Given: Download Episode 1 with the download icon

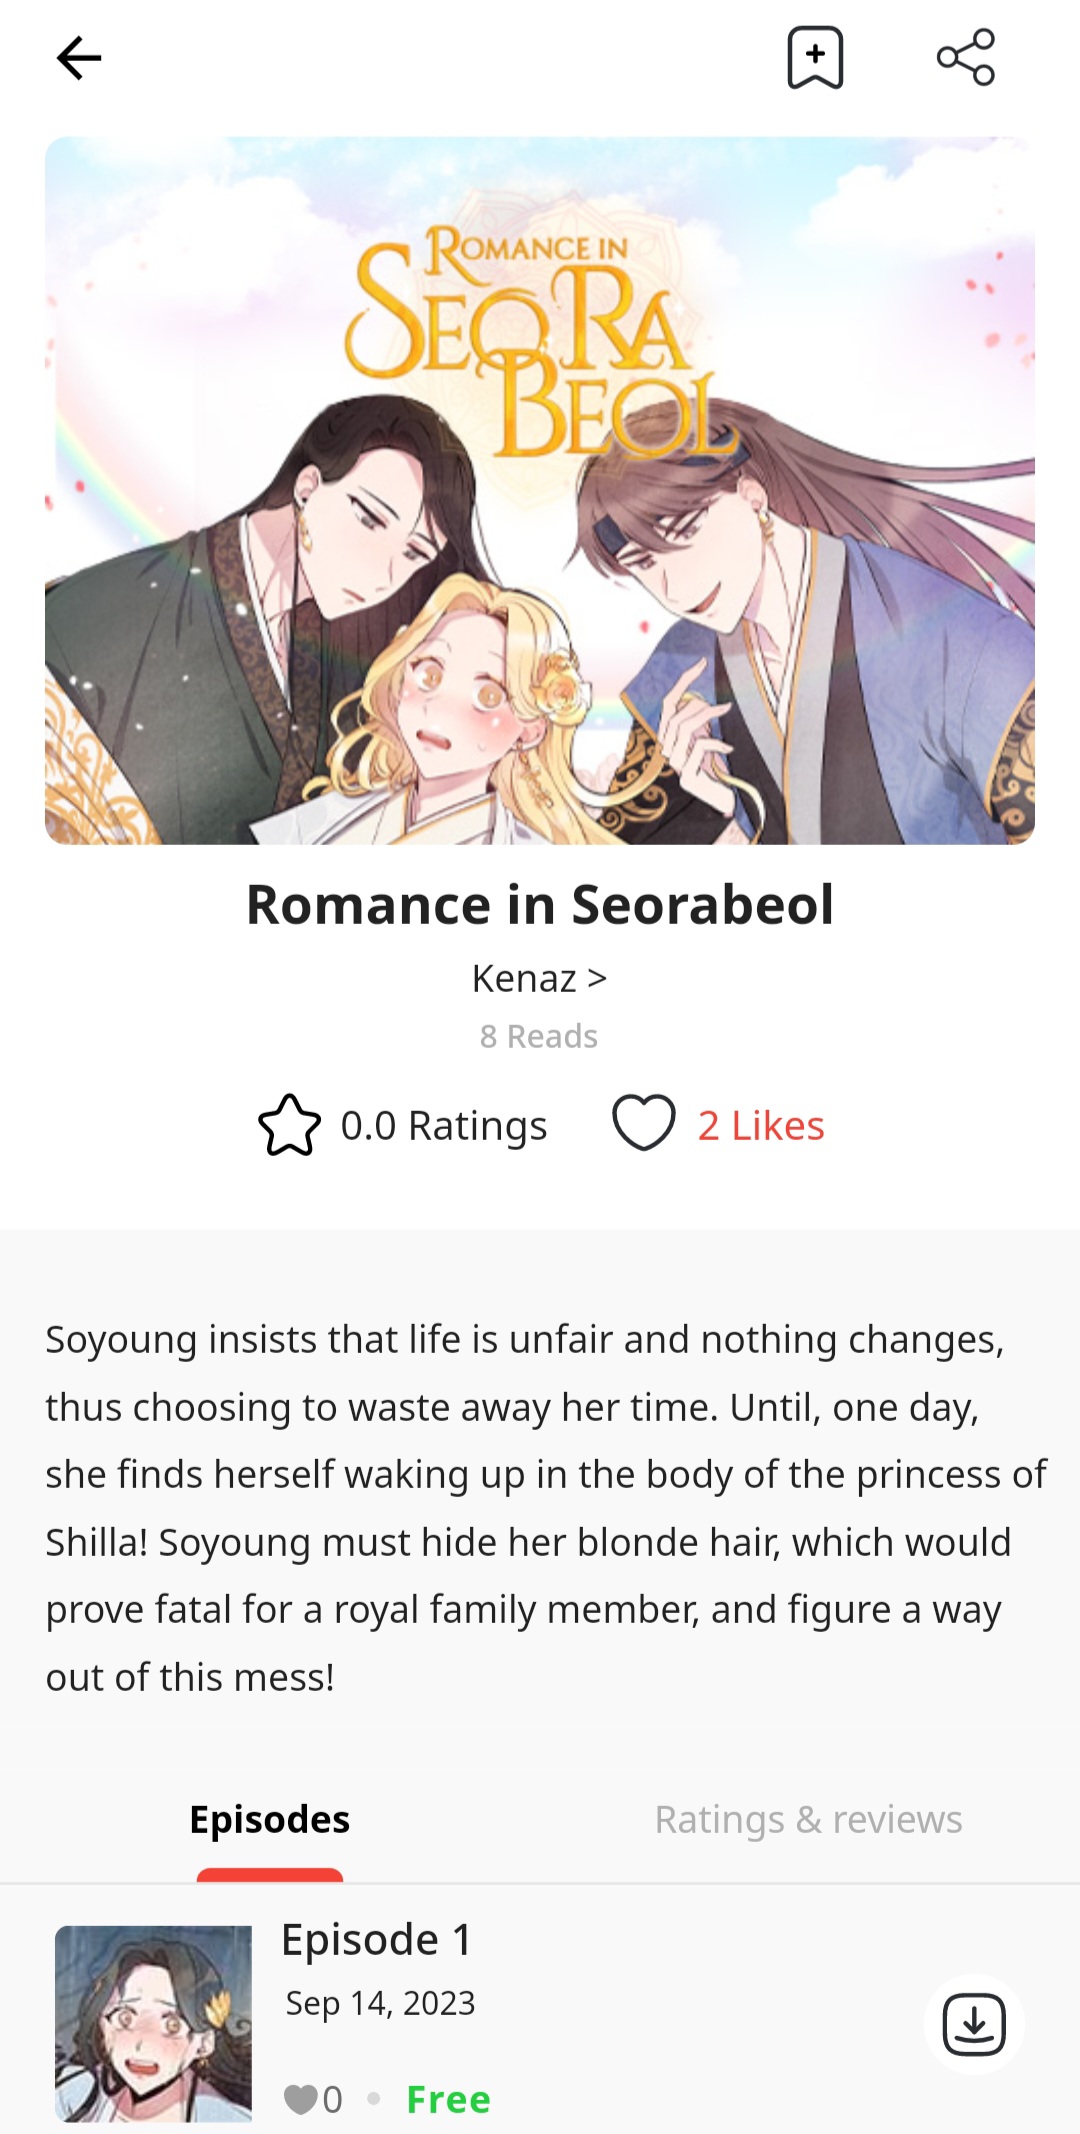Looking at the screenshot, I should [974, 2024].
